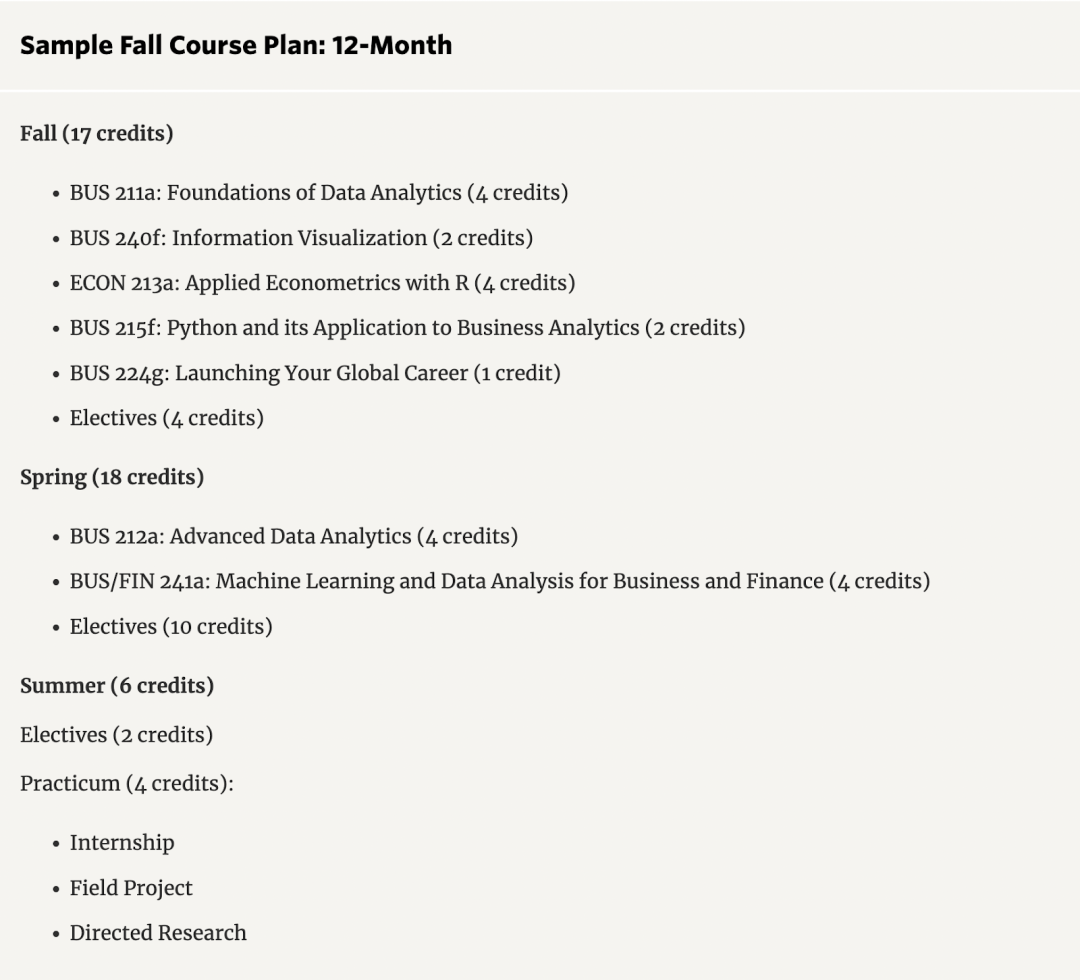Click the Spring (18 credits) heading

click(112, 477)
